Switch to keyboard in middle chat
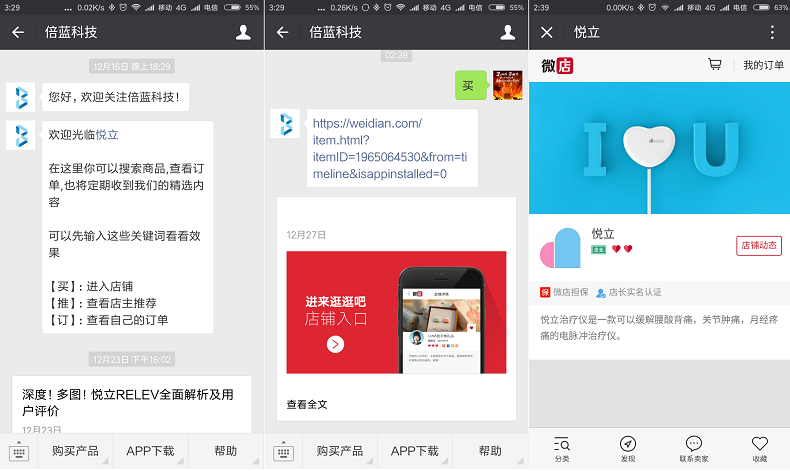The width and height of the screenshot is (790, 471). [x=283, y=452]
